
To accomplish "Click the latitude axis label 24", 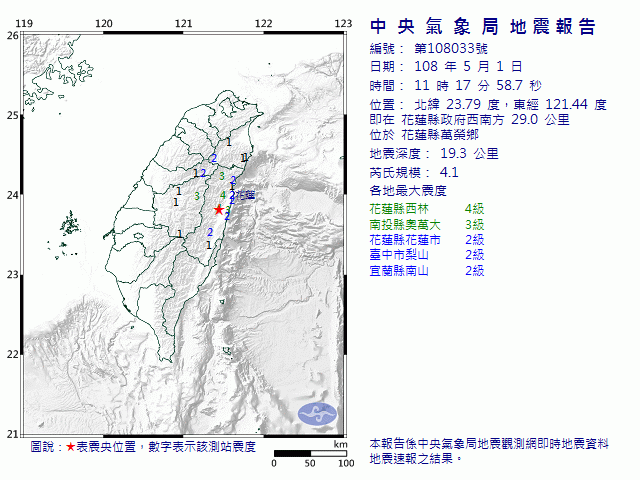I will (x=12, y=195).
